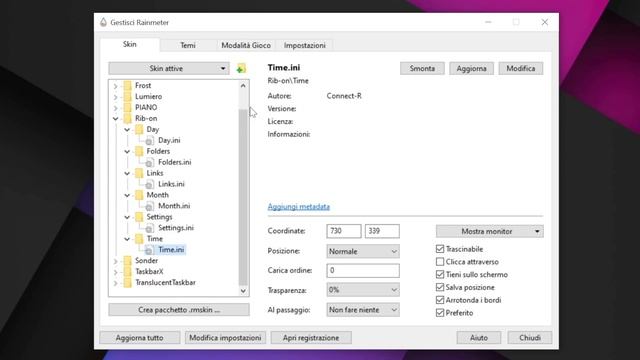640x360 pixels.
Task: Expand the Lumiero tree node
Action: 116,97
